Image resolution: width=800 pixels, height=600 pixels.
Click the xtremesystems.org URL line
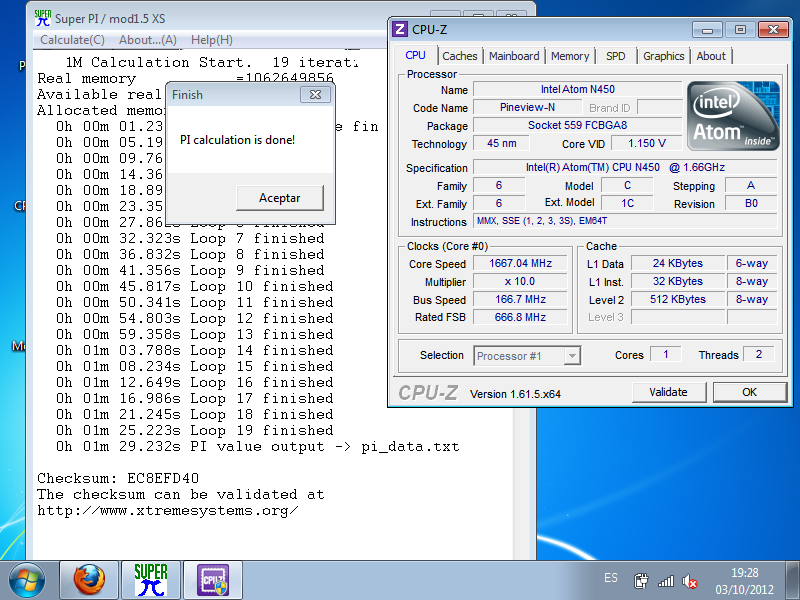click(x=167, y=510)
